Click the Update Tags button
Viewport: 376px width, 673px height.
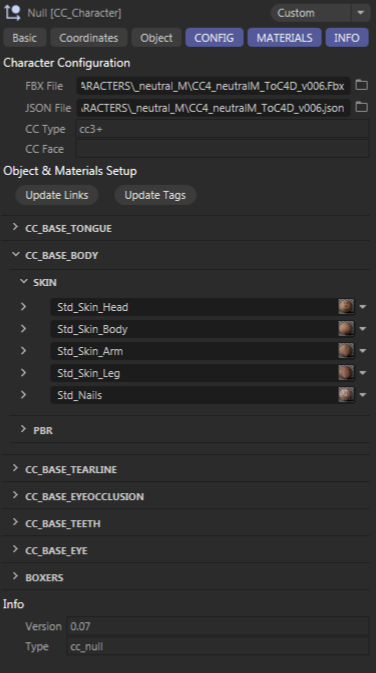click(155, 195)
